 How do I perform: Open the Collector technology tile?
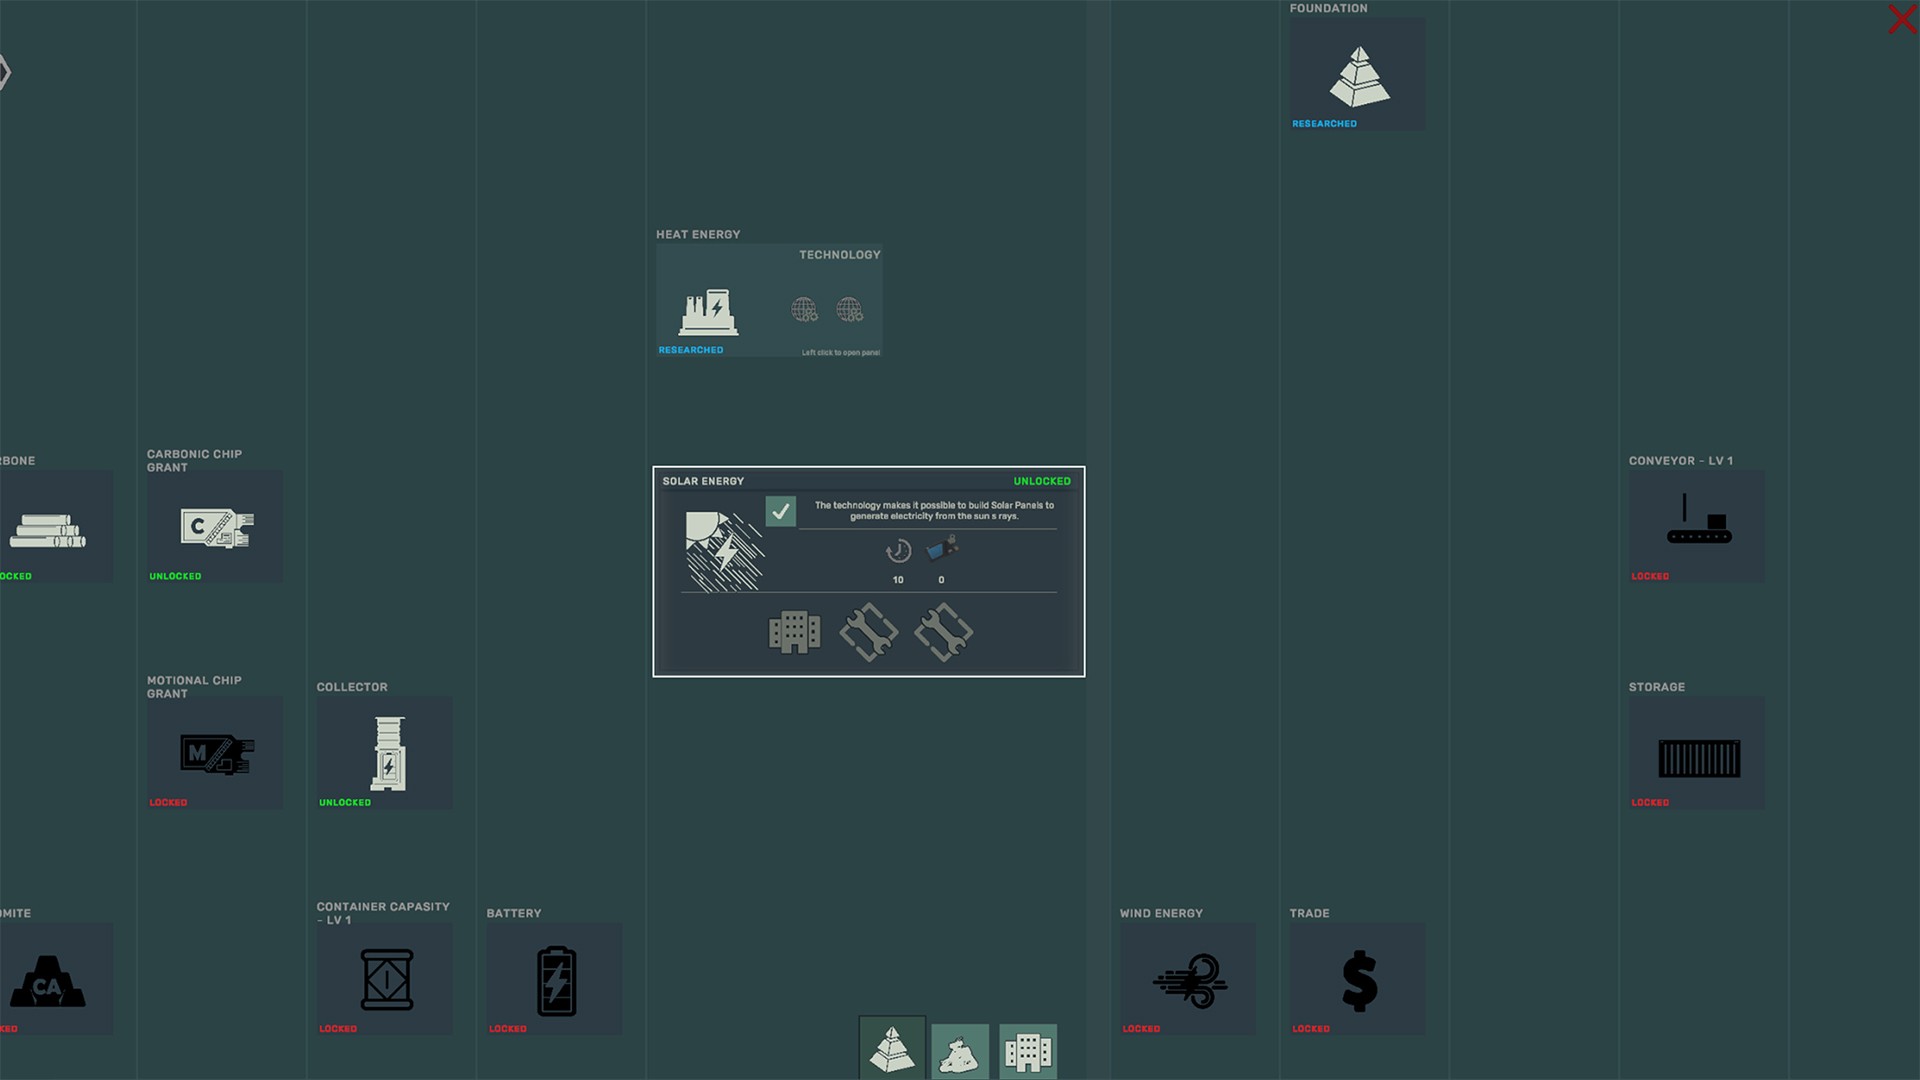pos(387,753)
